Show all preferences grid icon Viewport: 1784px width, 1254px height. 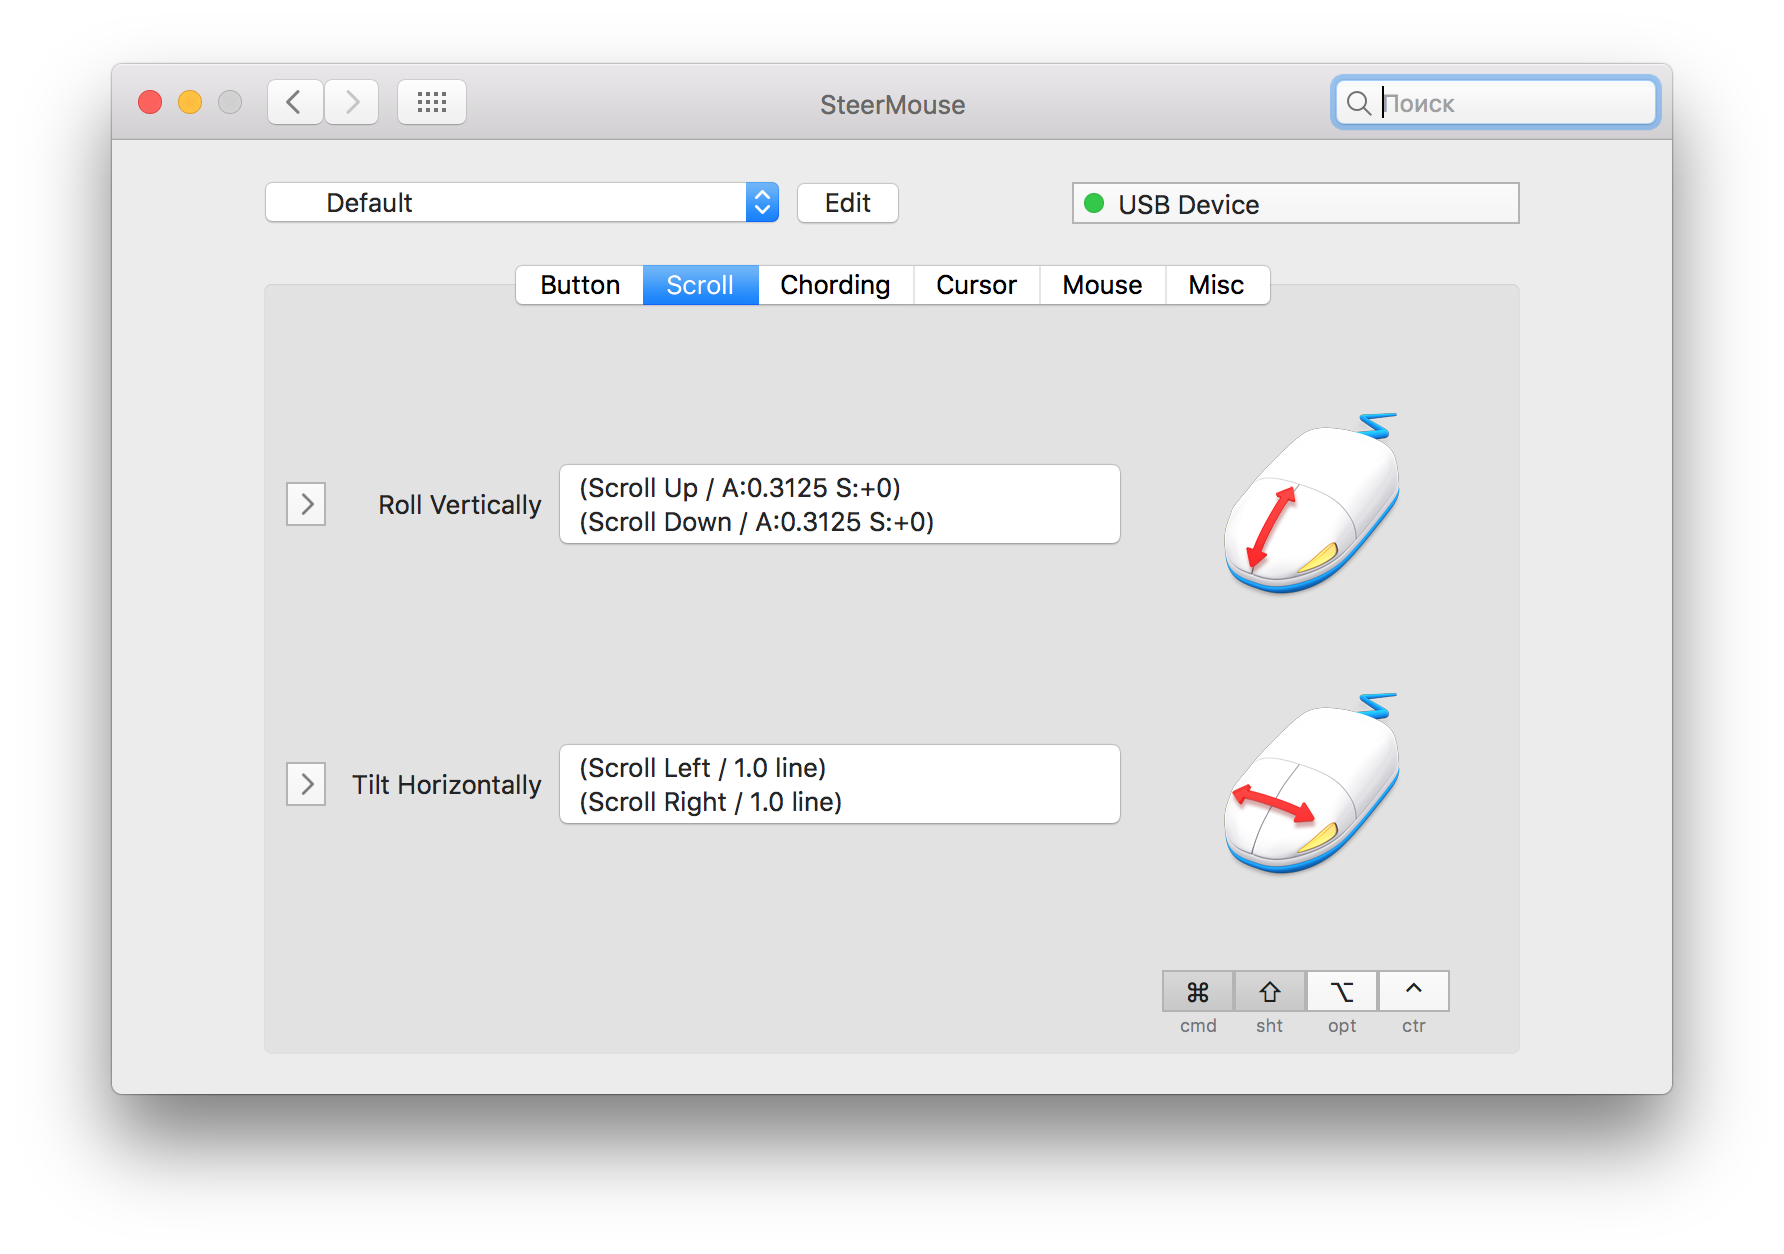(x=432, y=102)
